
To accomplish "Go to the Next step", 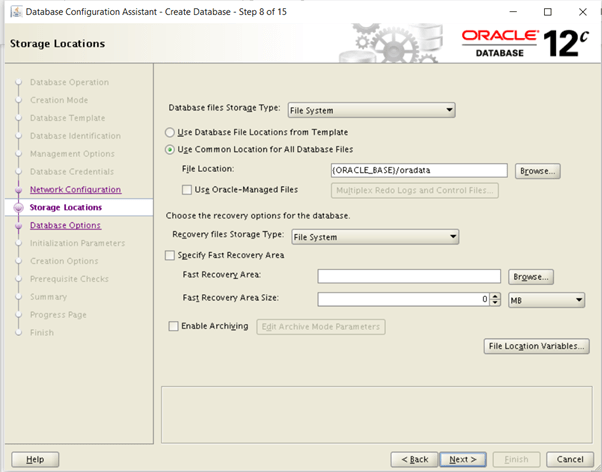I will pyautogui.click(x=462, y=459).
